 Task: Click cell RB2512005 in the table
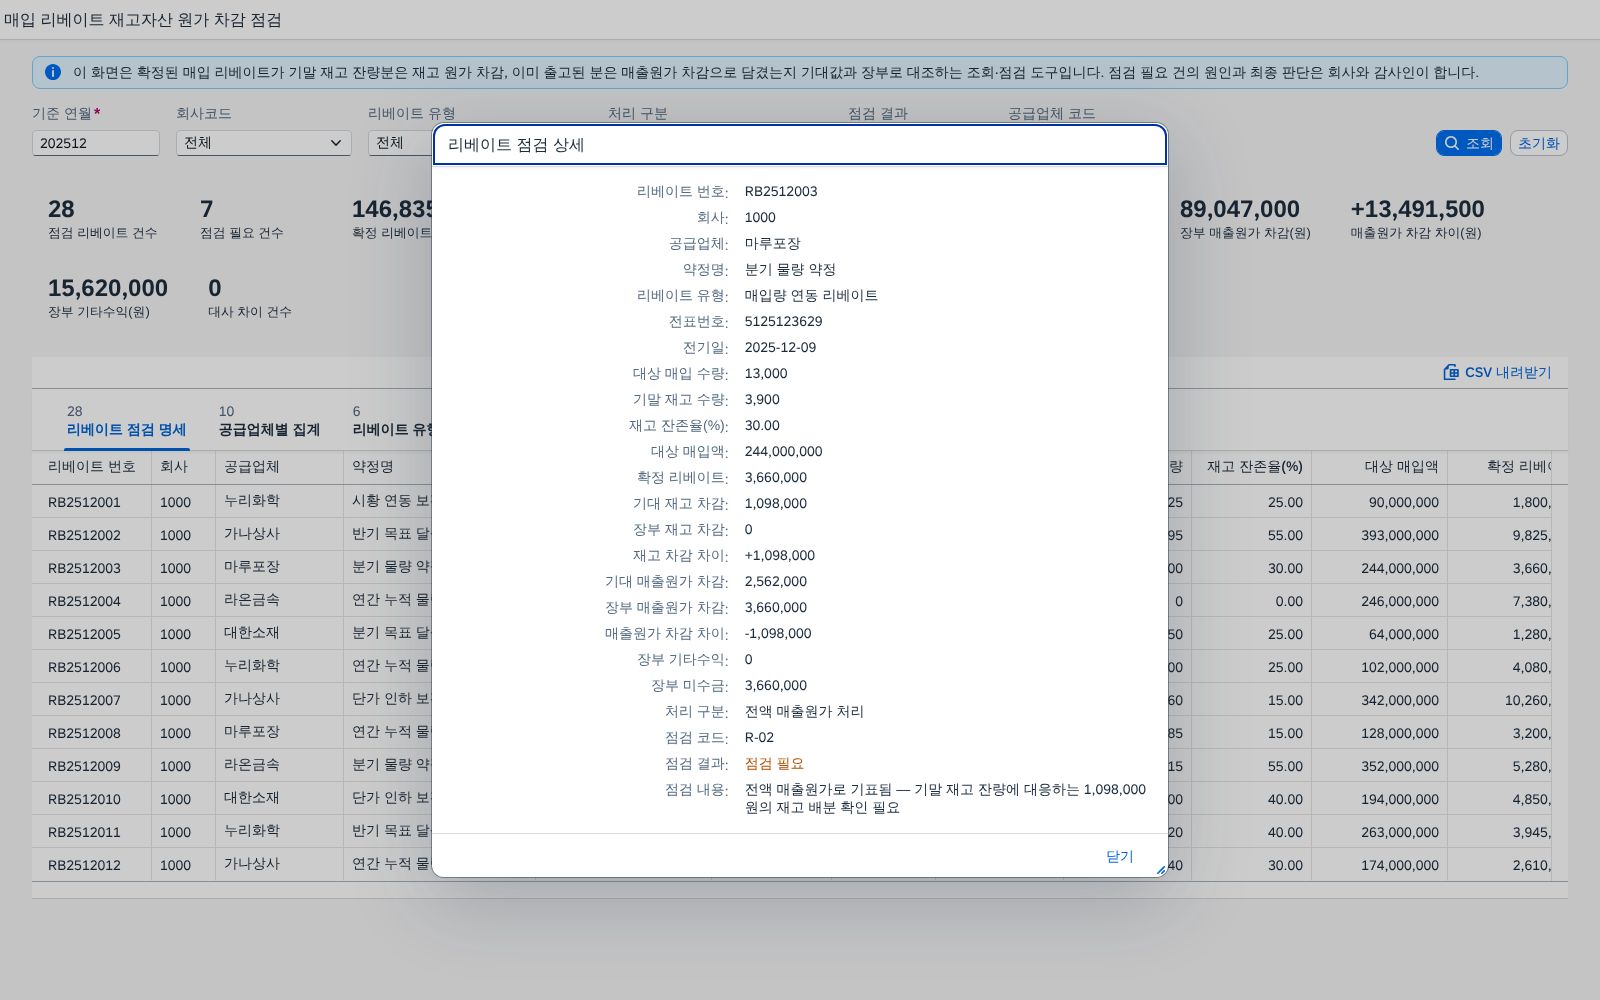(84, 634)
